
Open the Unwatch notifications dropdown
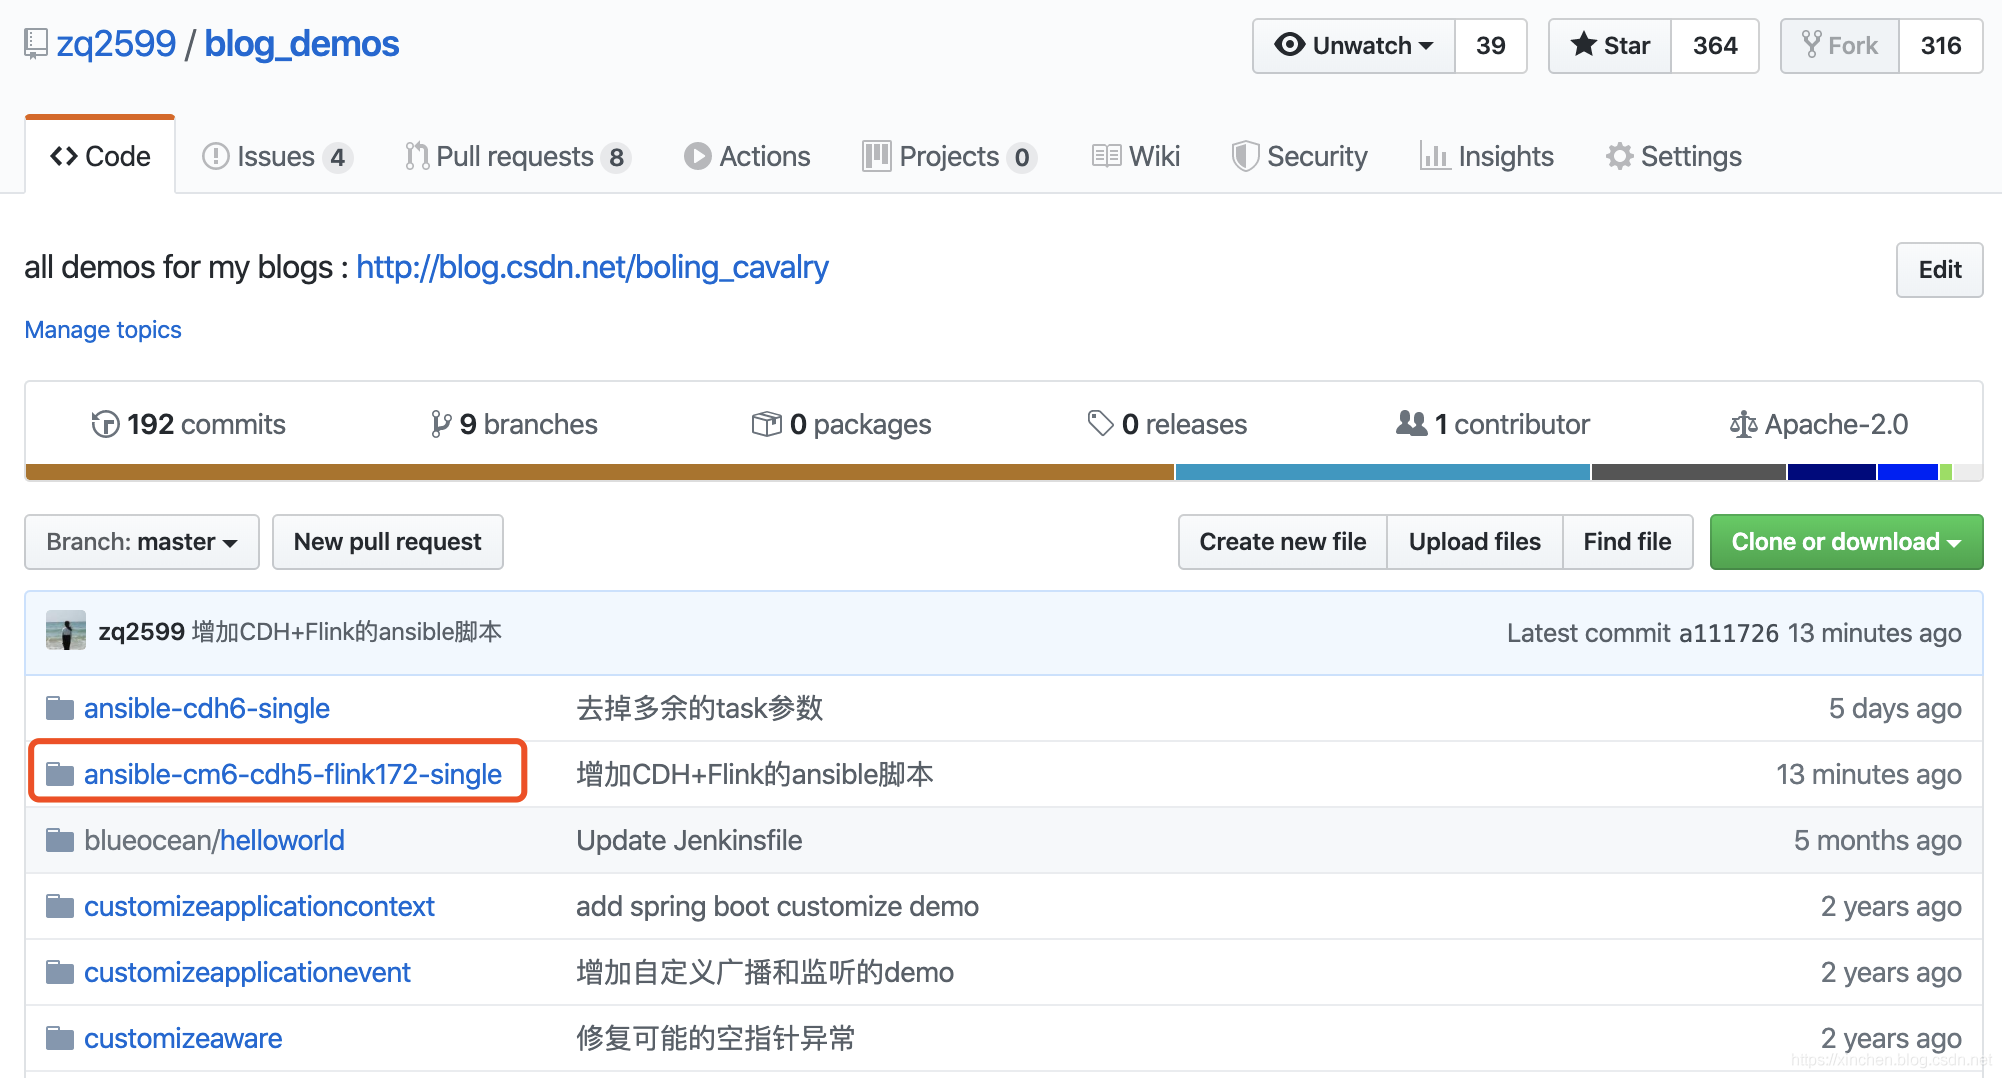pos(1354,46)
